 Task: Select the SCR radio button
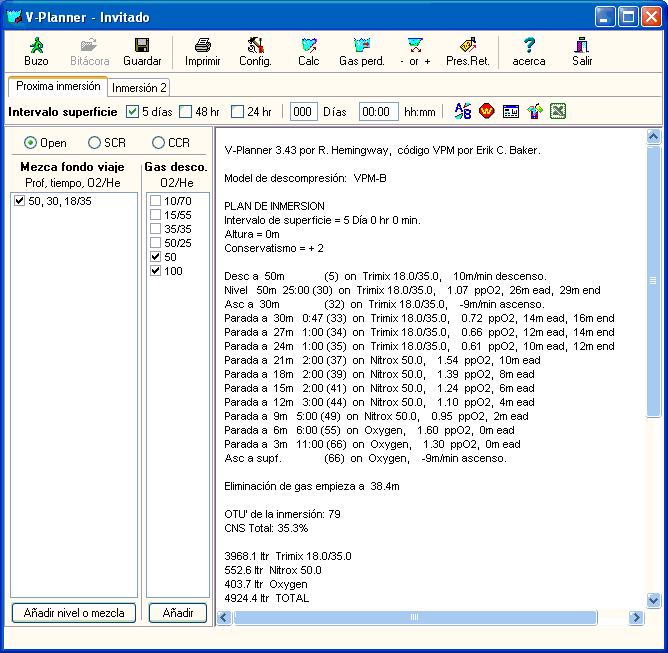pos(94,143)
